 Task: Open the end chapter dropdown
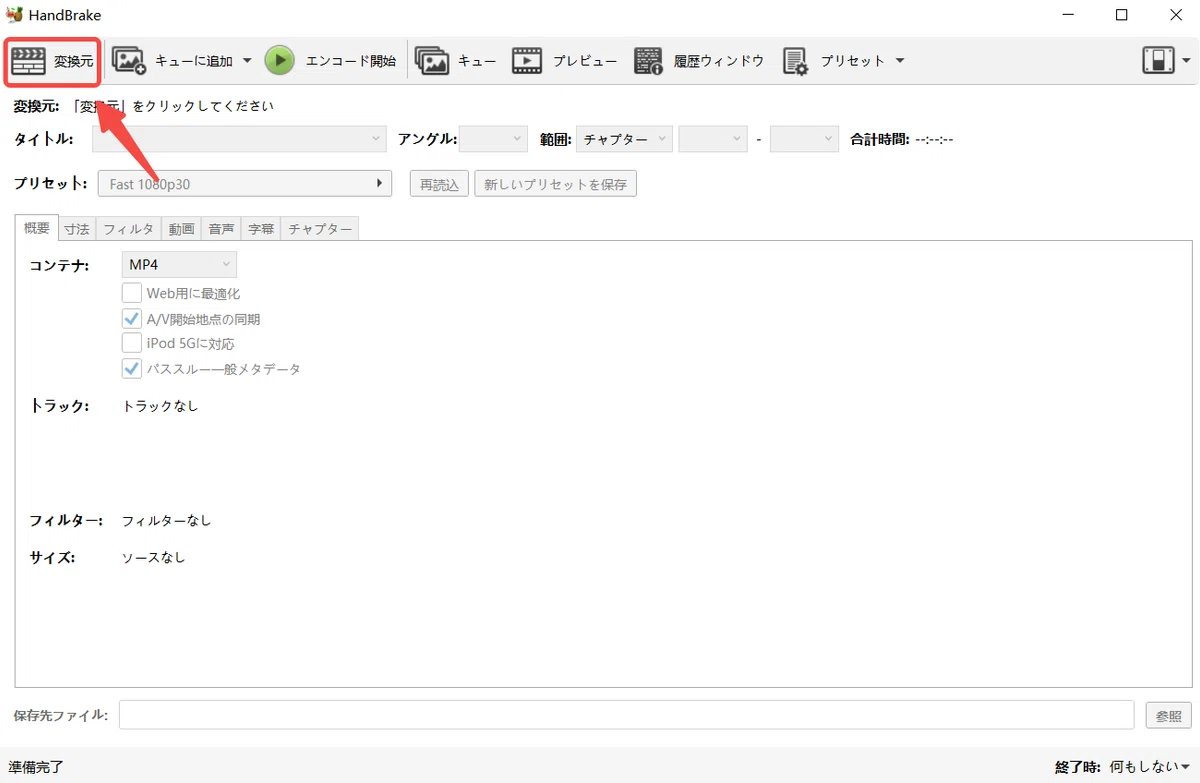coord(805,139)
